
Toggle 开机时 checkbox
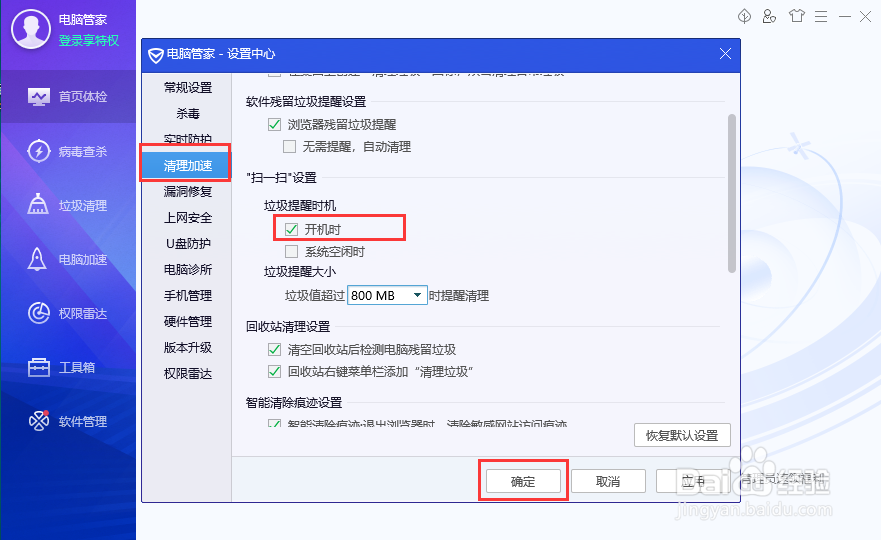click(292, 229)
